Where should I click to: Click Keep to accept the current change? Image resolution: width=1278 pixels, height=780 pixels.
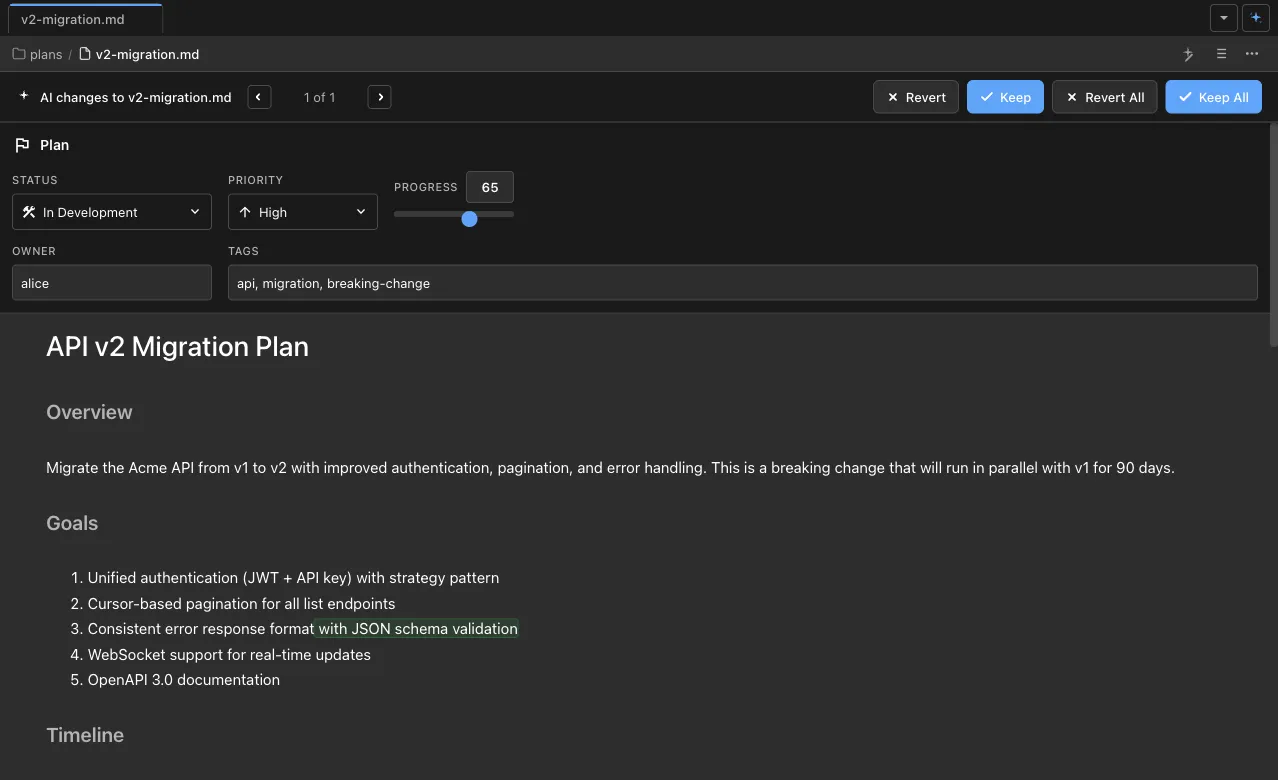(x=1005, y=97)
